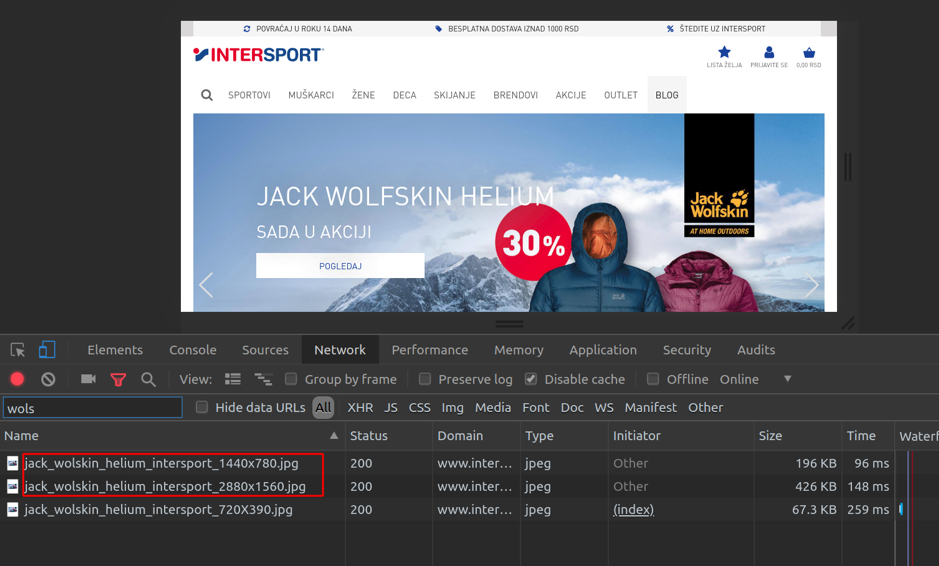The image size is (939, 566).
Task: Switch to the Console tab
Action: (193, 350)
